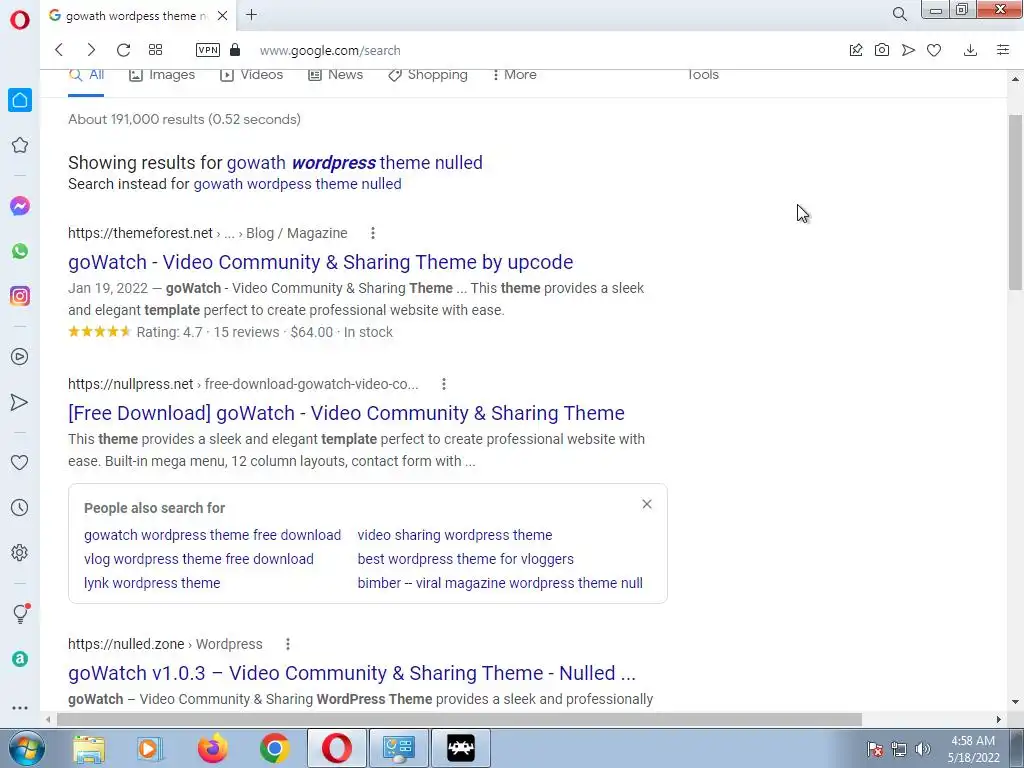The image size is (1024, 768).
Task: Open the snapshot edit tool icon
Action: (856, 50)
